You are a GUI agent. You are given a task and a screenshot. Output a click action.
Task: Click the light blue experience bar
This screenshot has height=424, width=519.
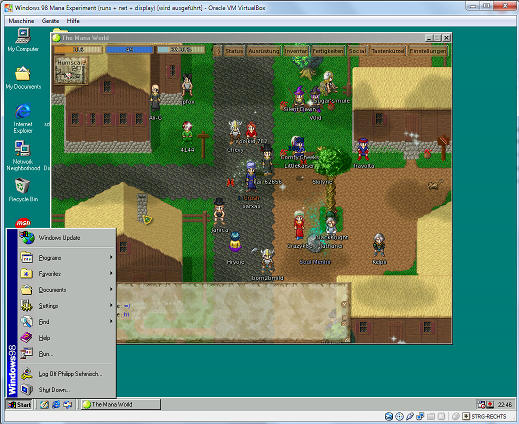[181, 50]
